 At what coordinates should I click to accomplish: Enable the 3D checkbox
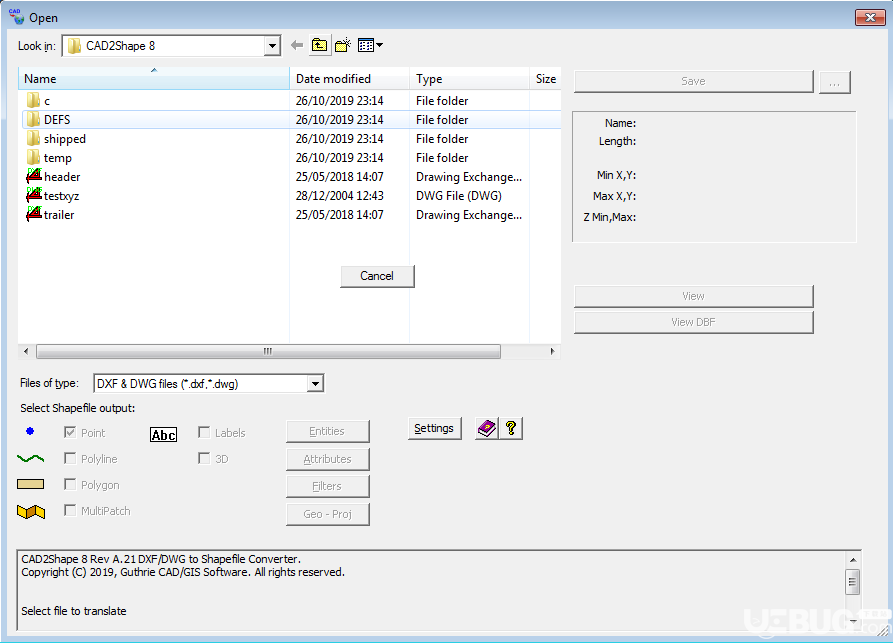point(204,458)
